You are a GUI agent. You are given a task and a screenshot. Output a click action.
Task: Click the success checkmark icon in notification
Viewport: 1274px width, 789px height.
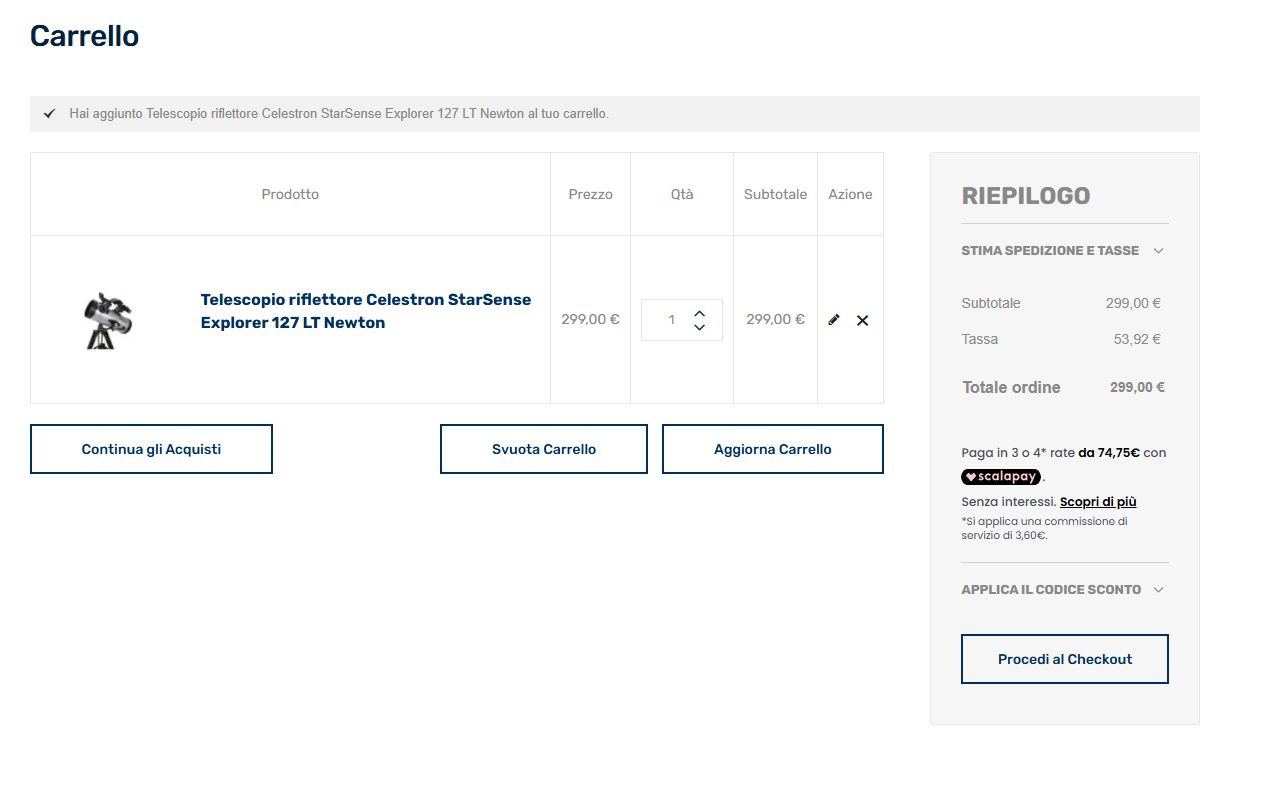[49, 114]
